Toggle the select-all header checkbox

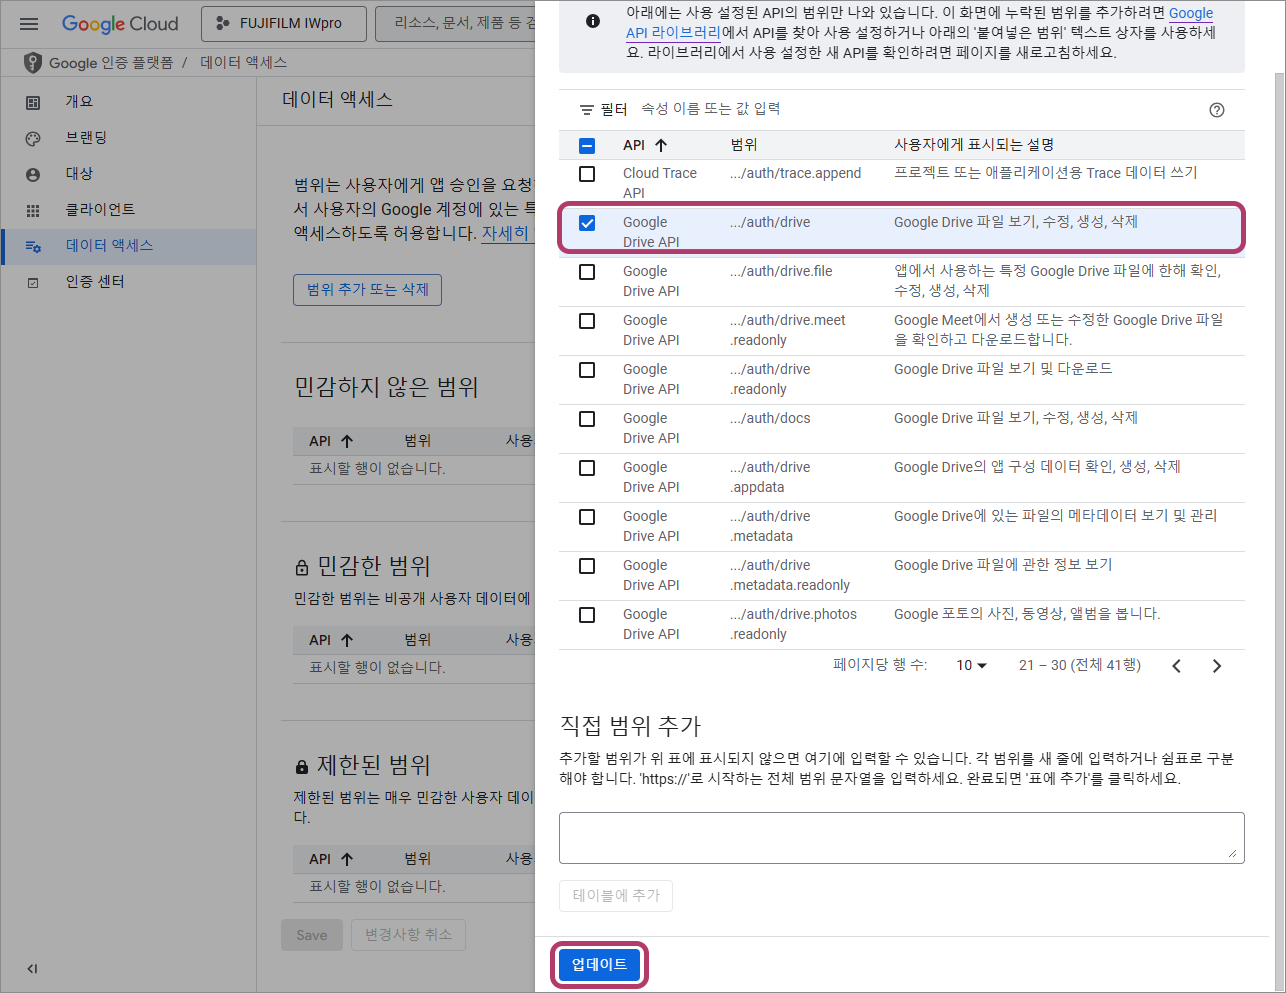pos(587,146)
